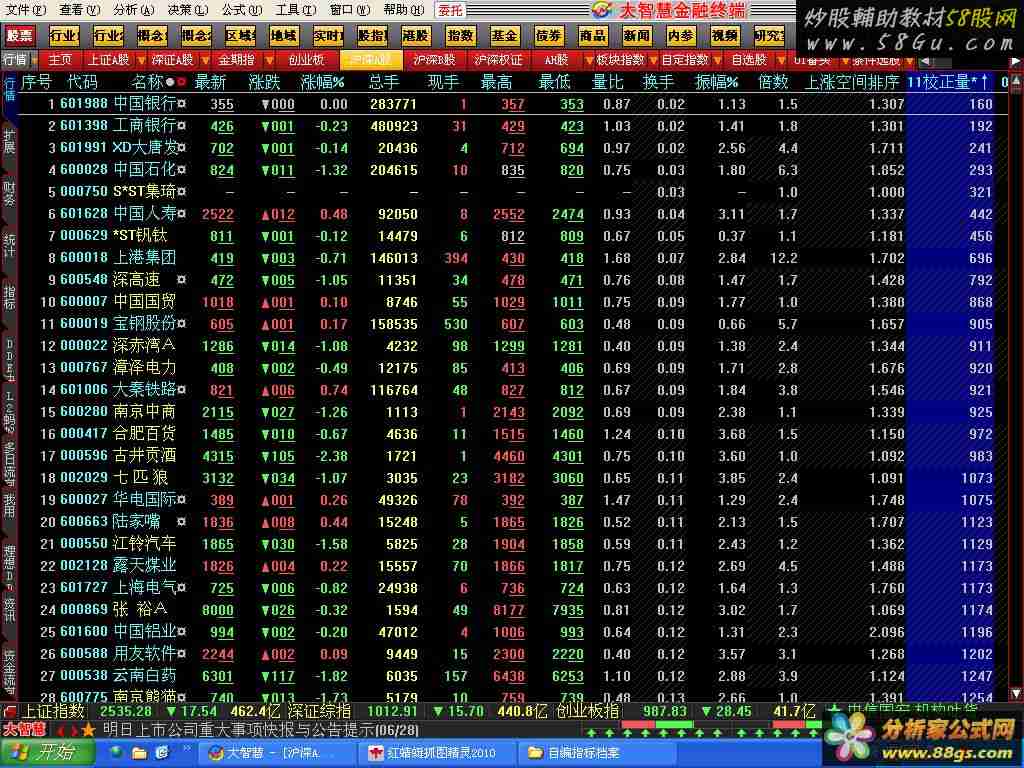Open the 概念 toolbar button beside 行业
This screenshot has height=768, width=1024.
pyautogui.click(x=152, y=35)
